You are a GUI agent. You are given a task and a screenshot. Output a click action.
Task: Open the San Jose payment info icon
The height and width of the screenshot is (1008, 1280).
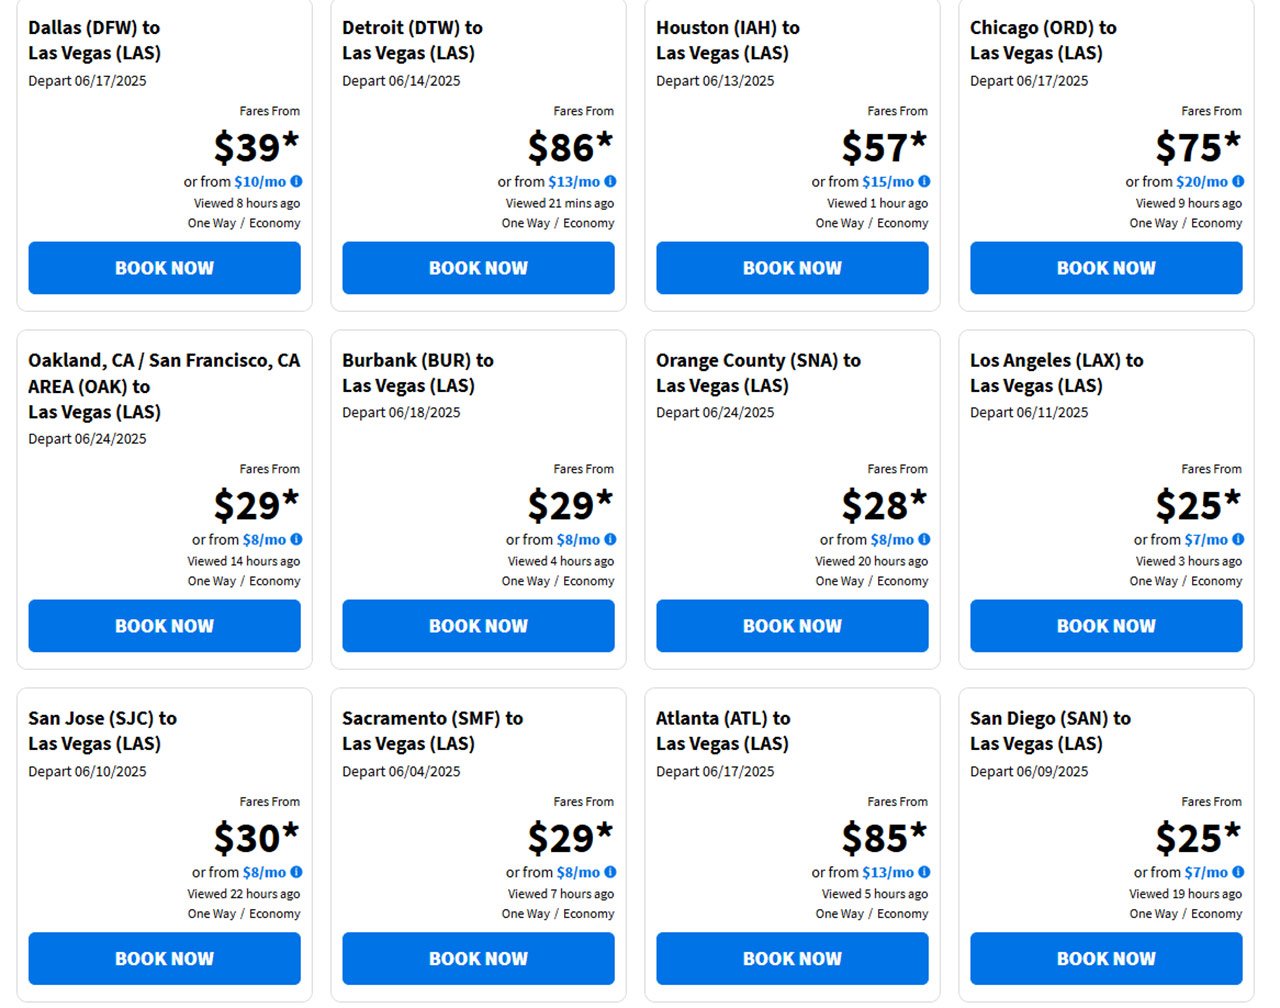pos(296,871)
